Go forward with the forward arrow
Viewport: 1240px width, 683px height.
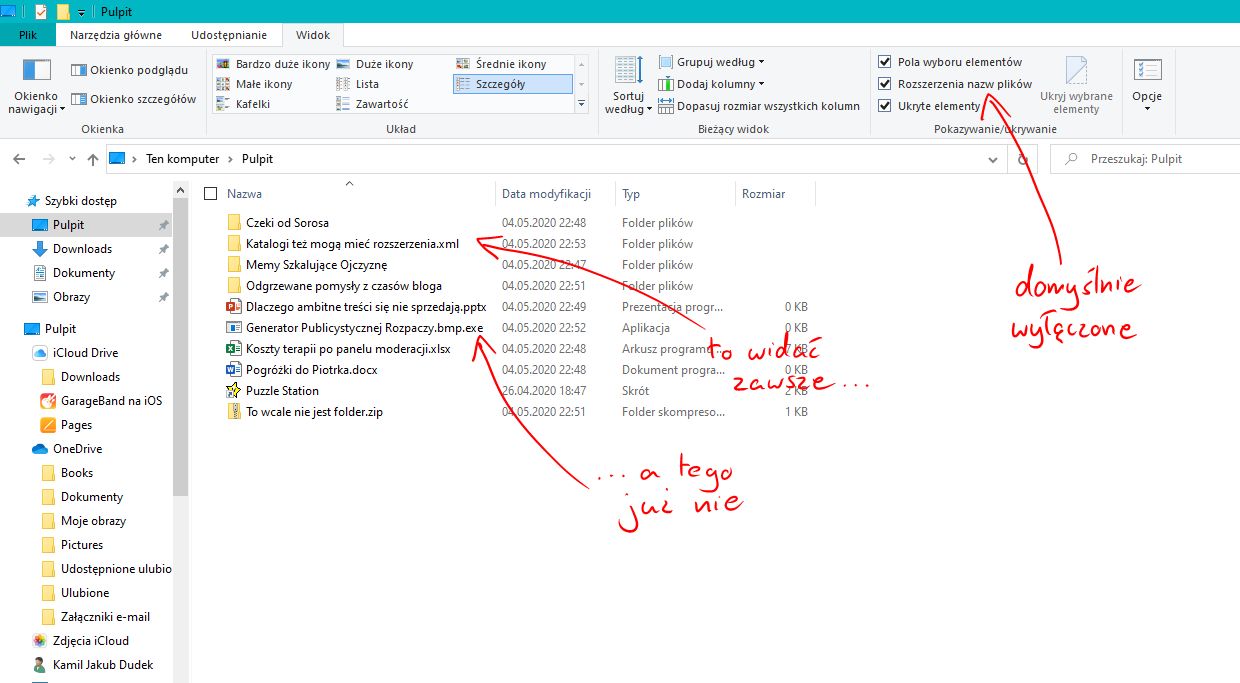[48, 159]
